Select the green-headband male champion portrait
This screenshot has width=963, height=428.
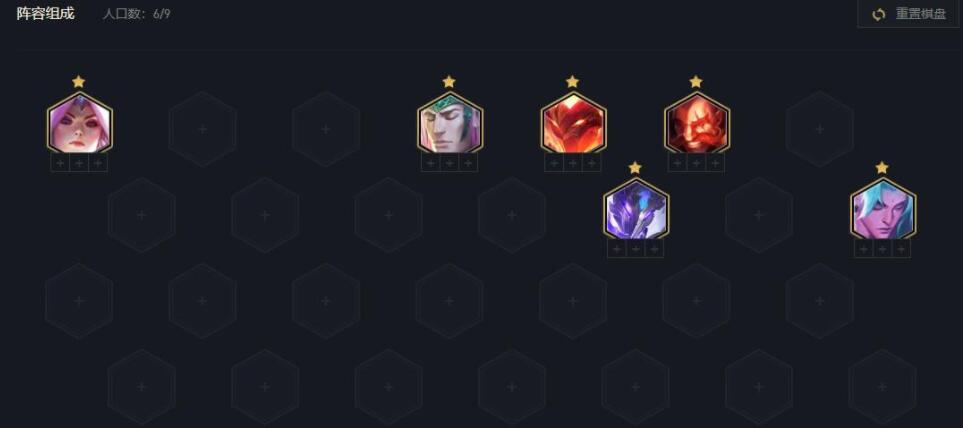(450, 123)
